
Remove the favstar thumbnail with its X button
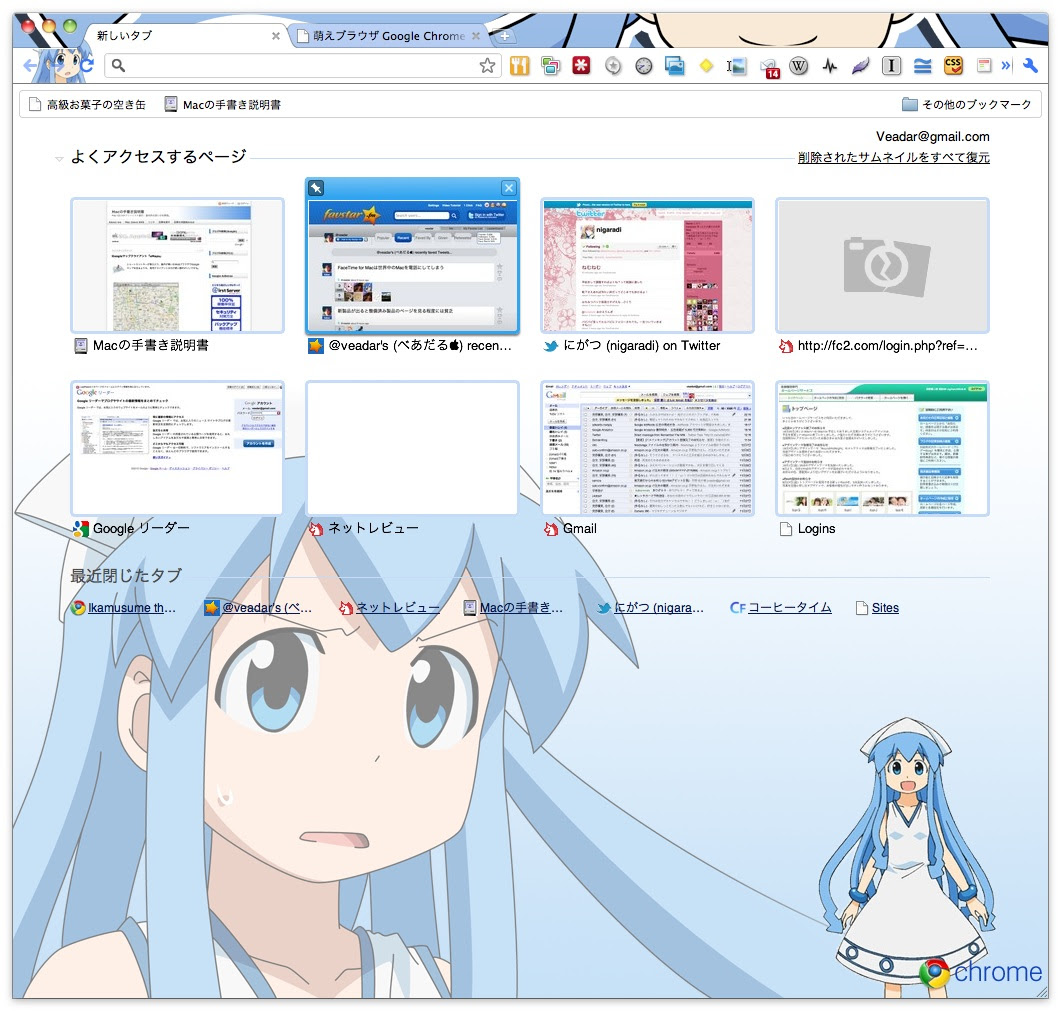coord(509,188)
